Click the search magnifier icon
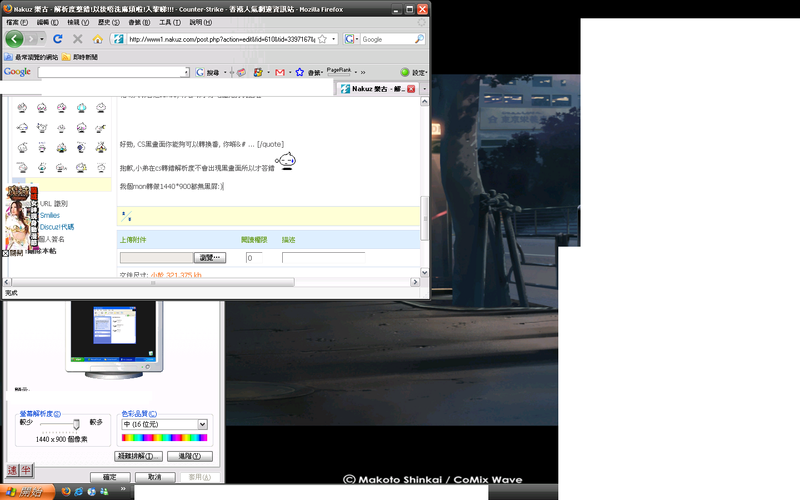 coord(419,39)
